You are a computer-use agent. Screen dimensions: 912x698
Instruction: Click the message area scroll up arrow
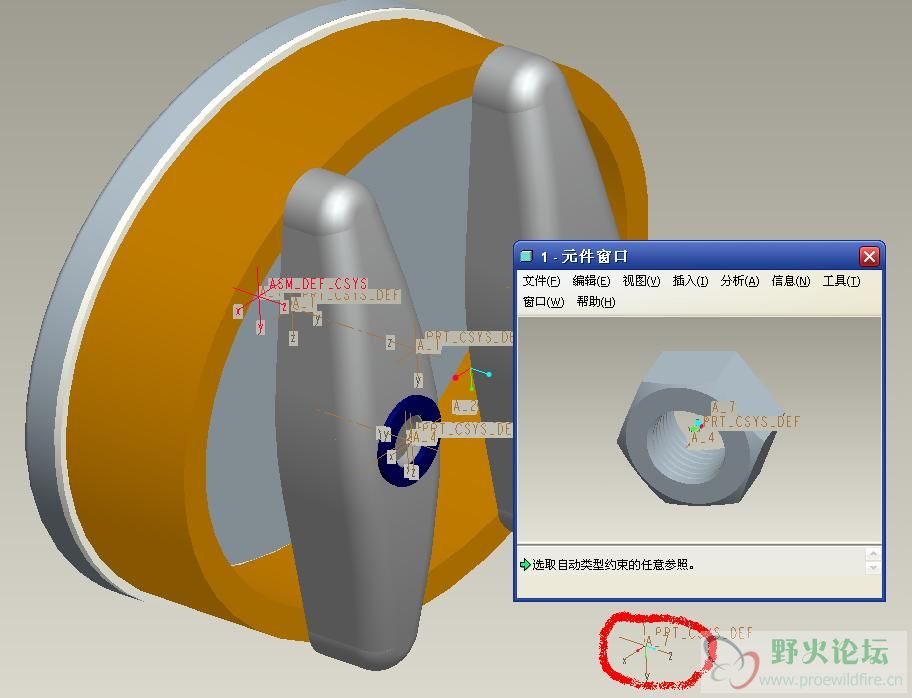pyautogui.click(x=872, y=554)
